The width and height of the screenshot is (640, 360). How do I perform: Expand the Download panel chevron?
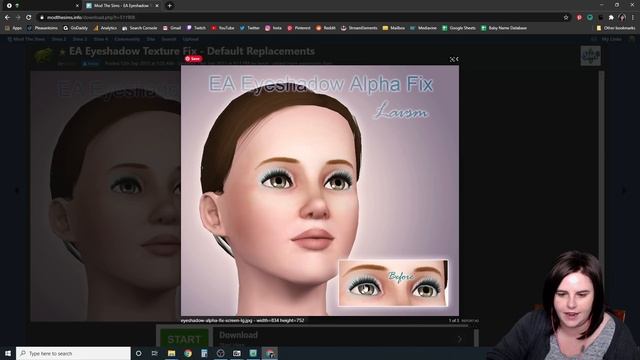click(460, 339)
